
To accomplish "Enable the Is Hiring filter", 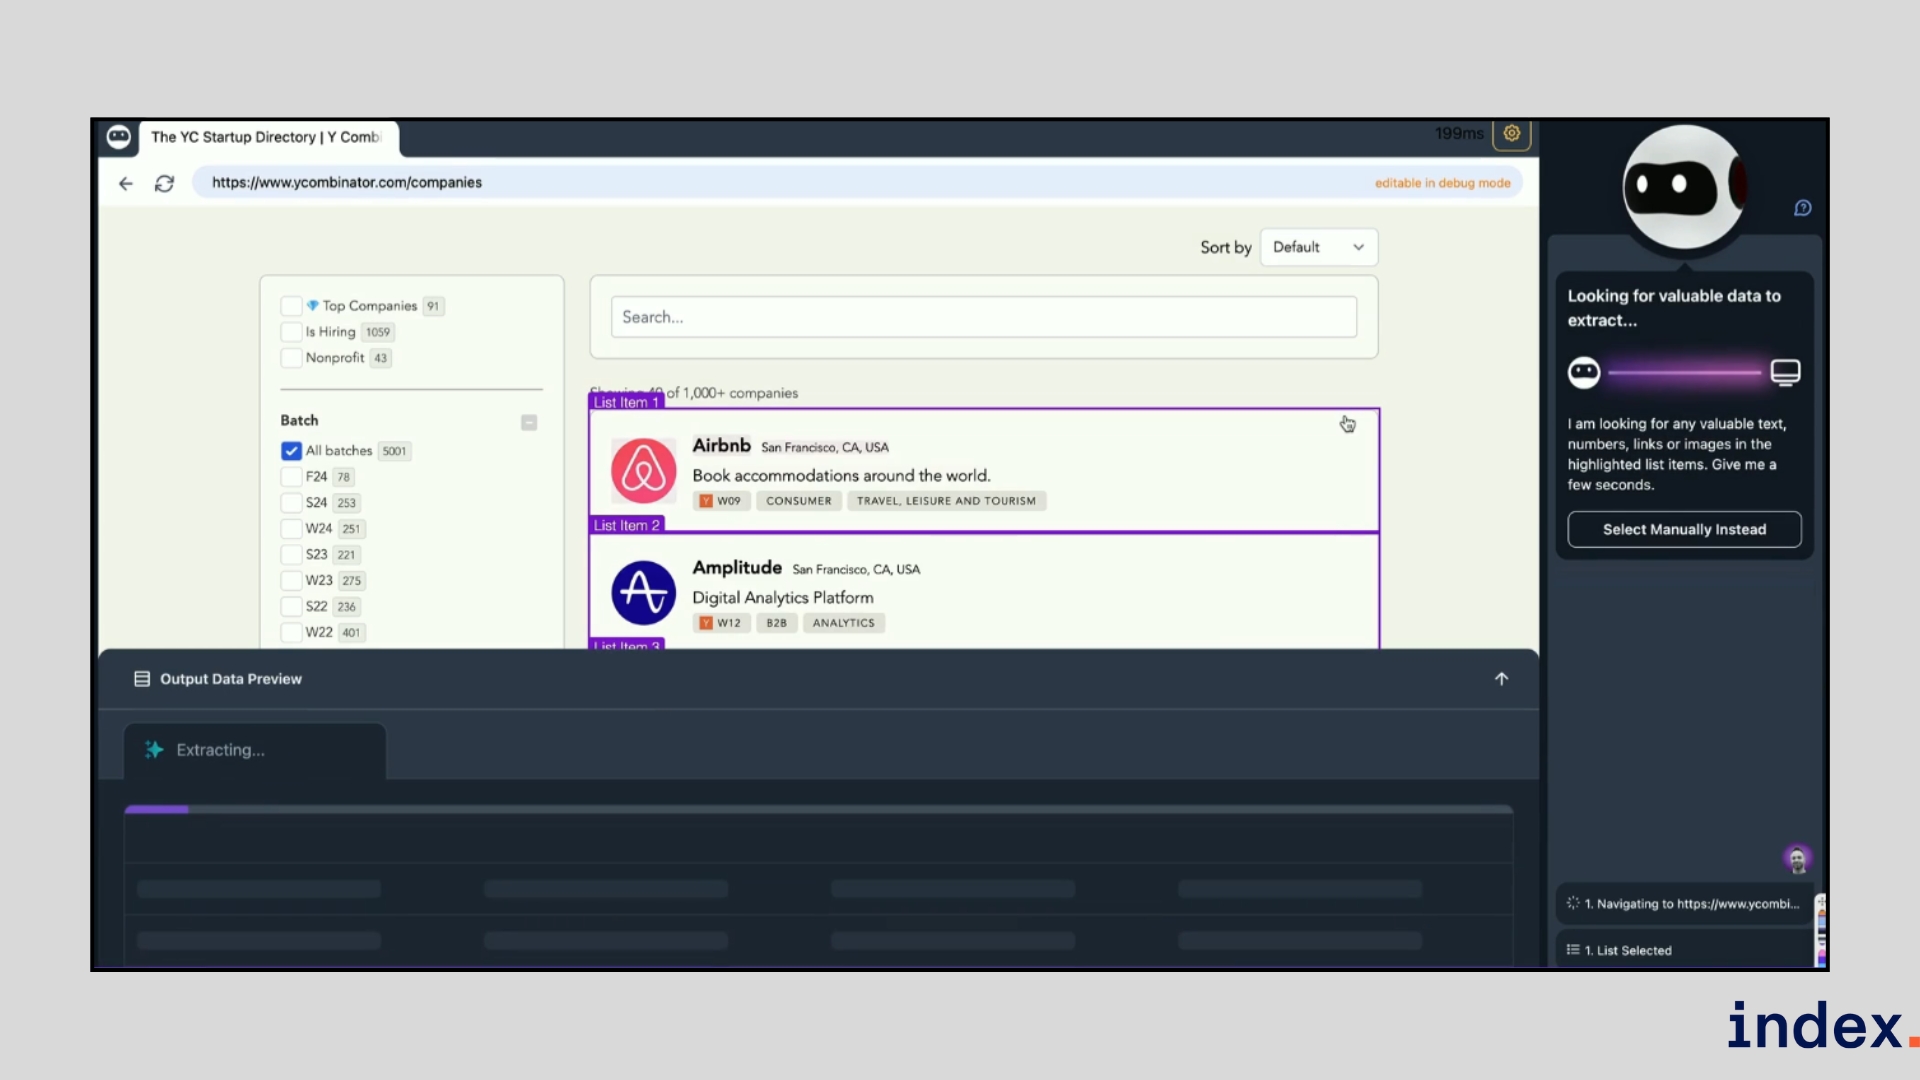I will (x=291, y=332).
